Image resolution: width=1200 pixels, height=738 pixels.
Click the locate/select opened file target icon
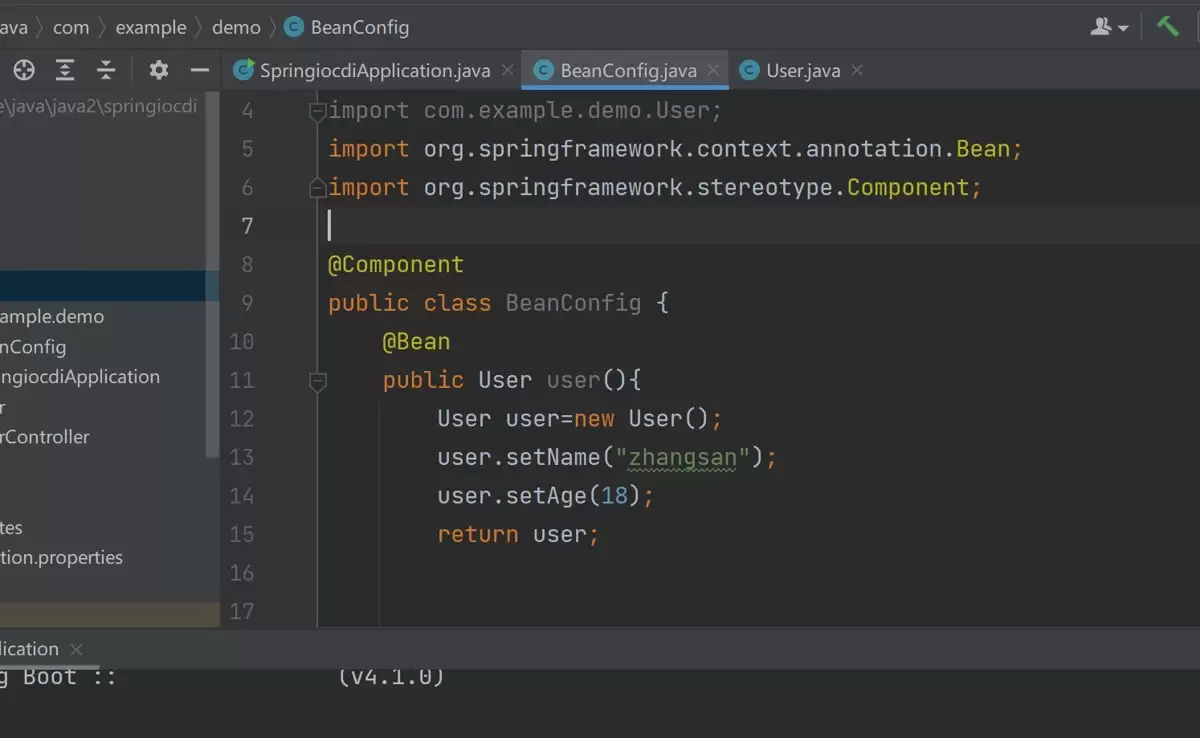coord(23,70)
